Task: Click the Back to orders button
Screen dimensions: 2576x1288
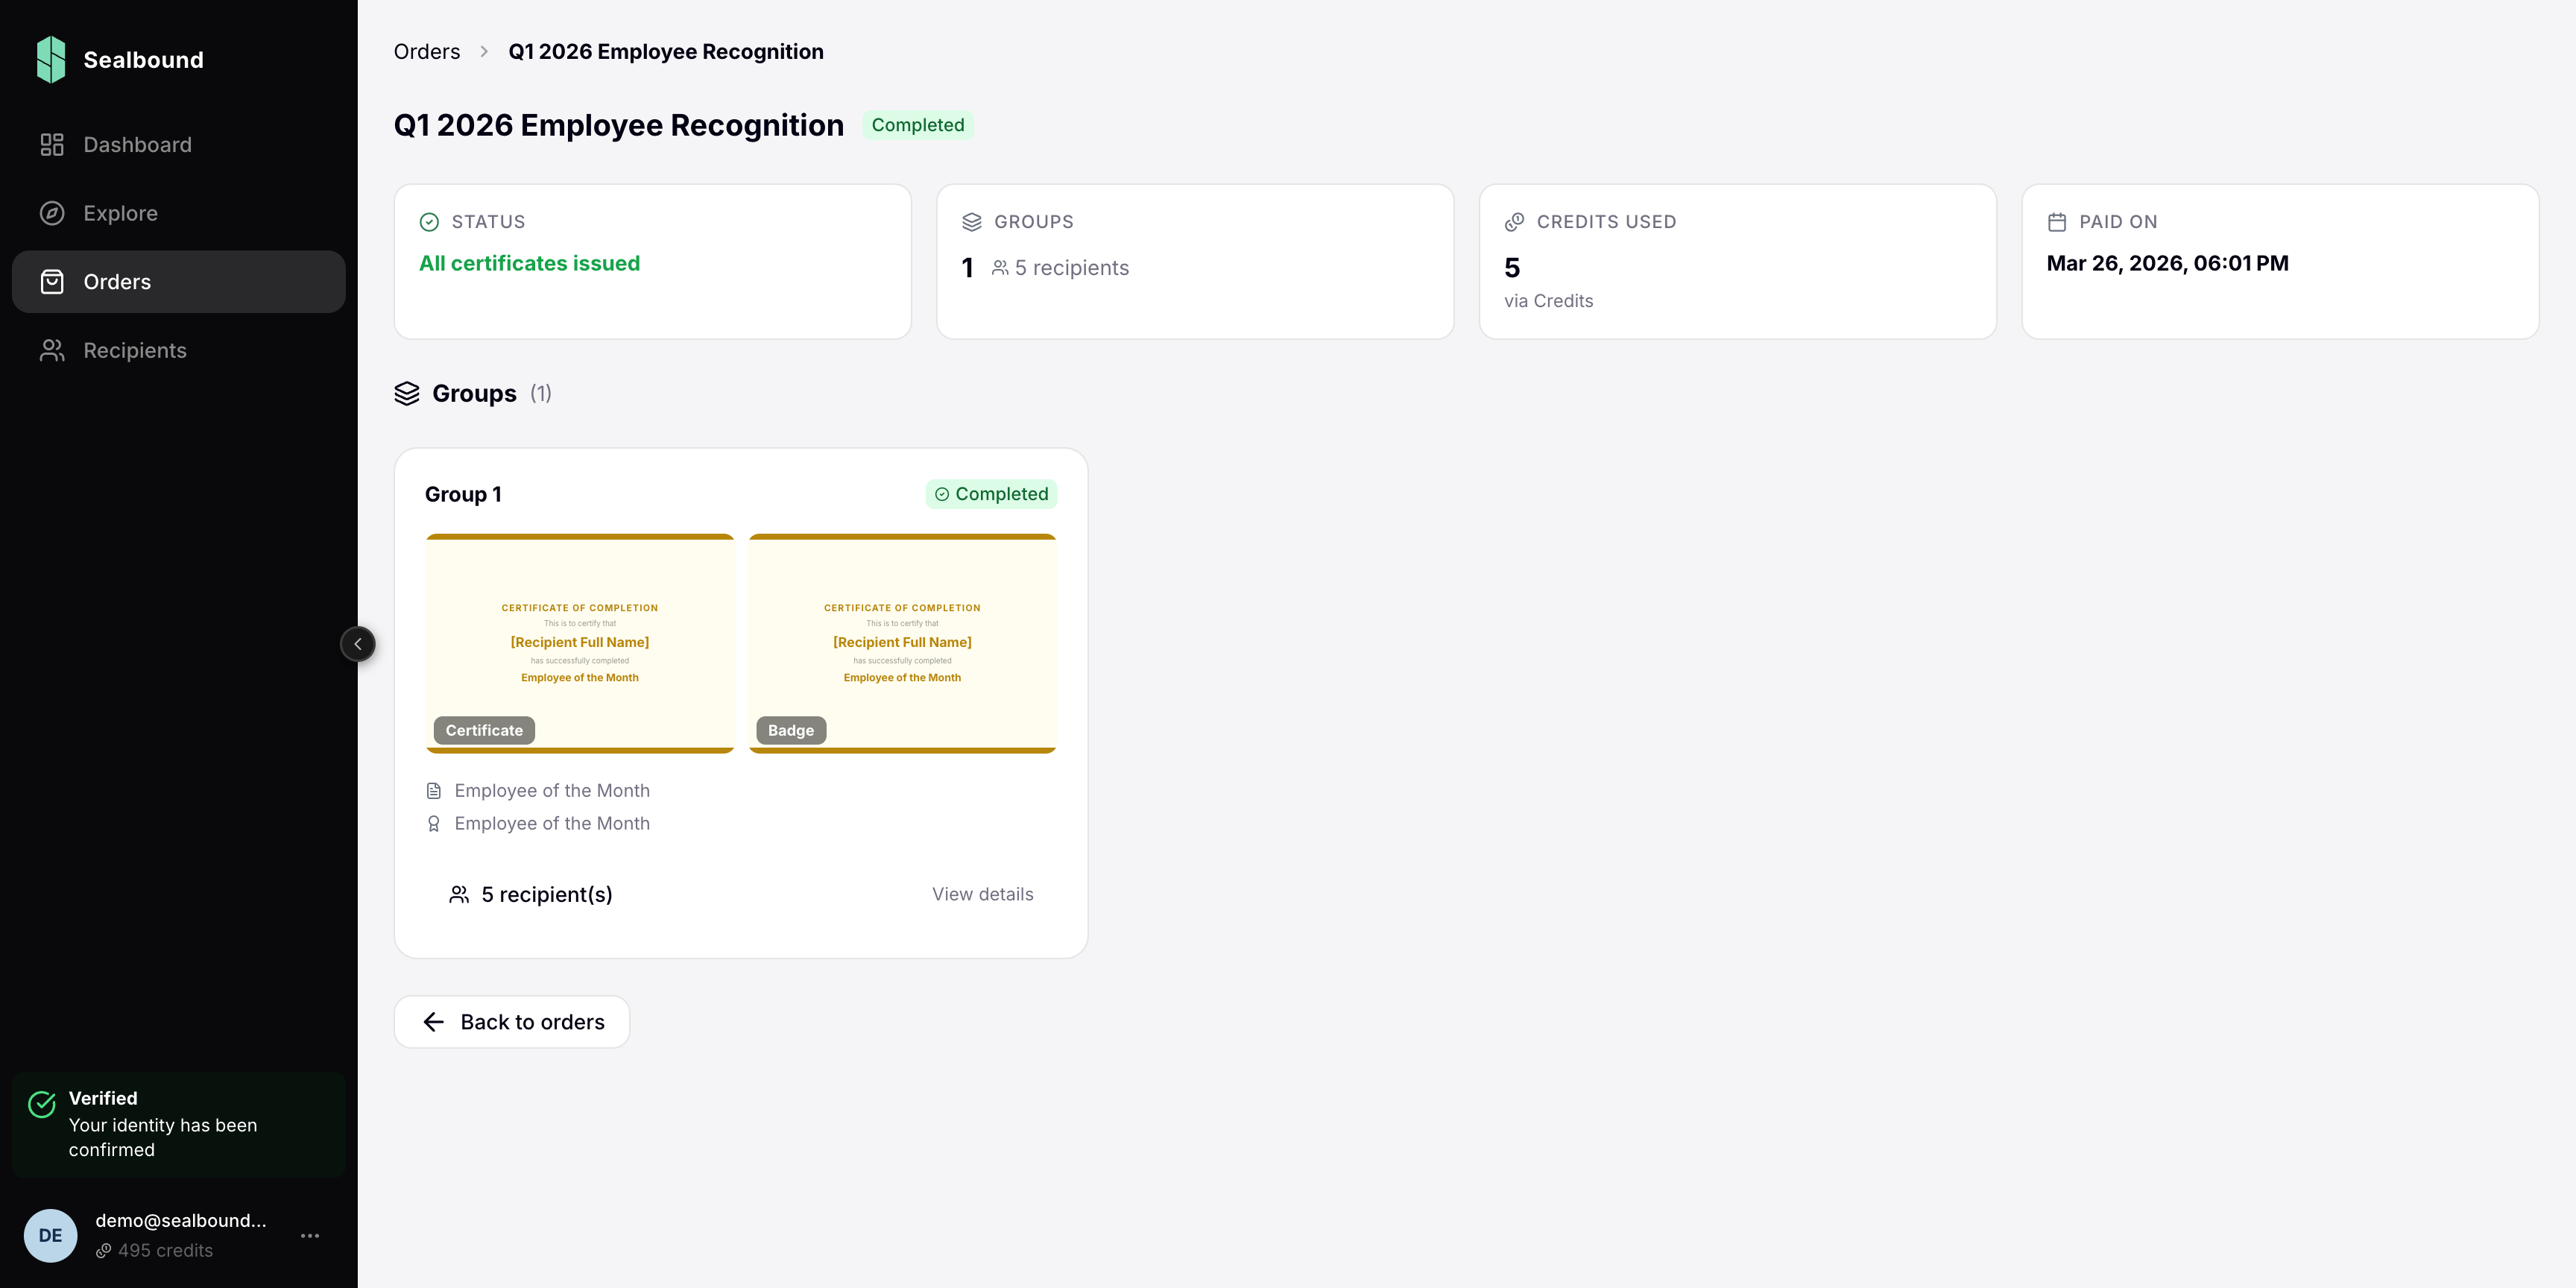Action: point(512,1022)
